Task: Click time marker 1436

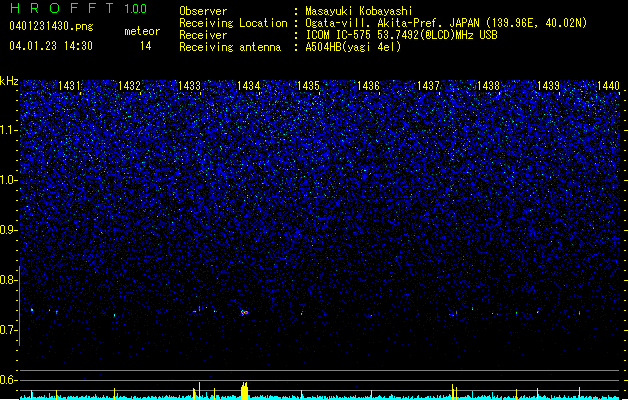Action: pyautogui.click(x=368, y=86)
